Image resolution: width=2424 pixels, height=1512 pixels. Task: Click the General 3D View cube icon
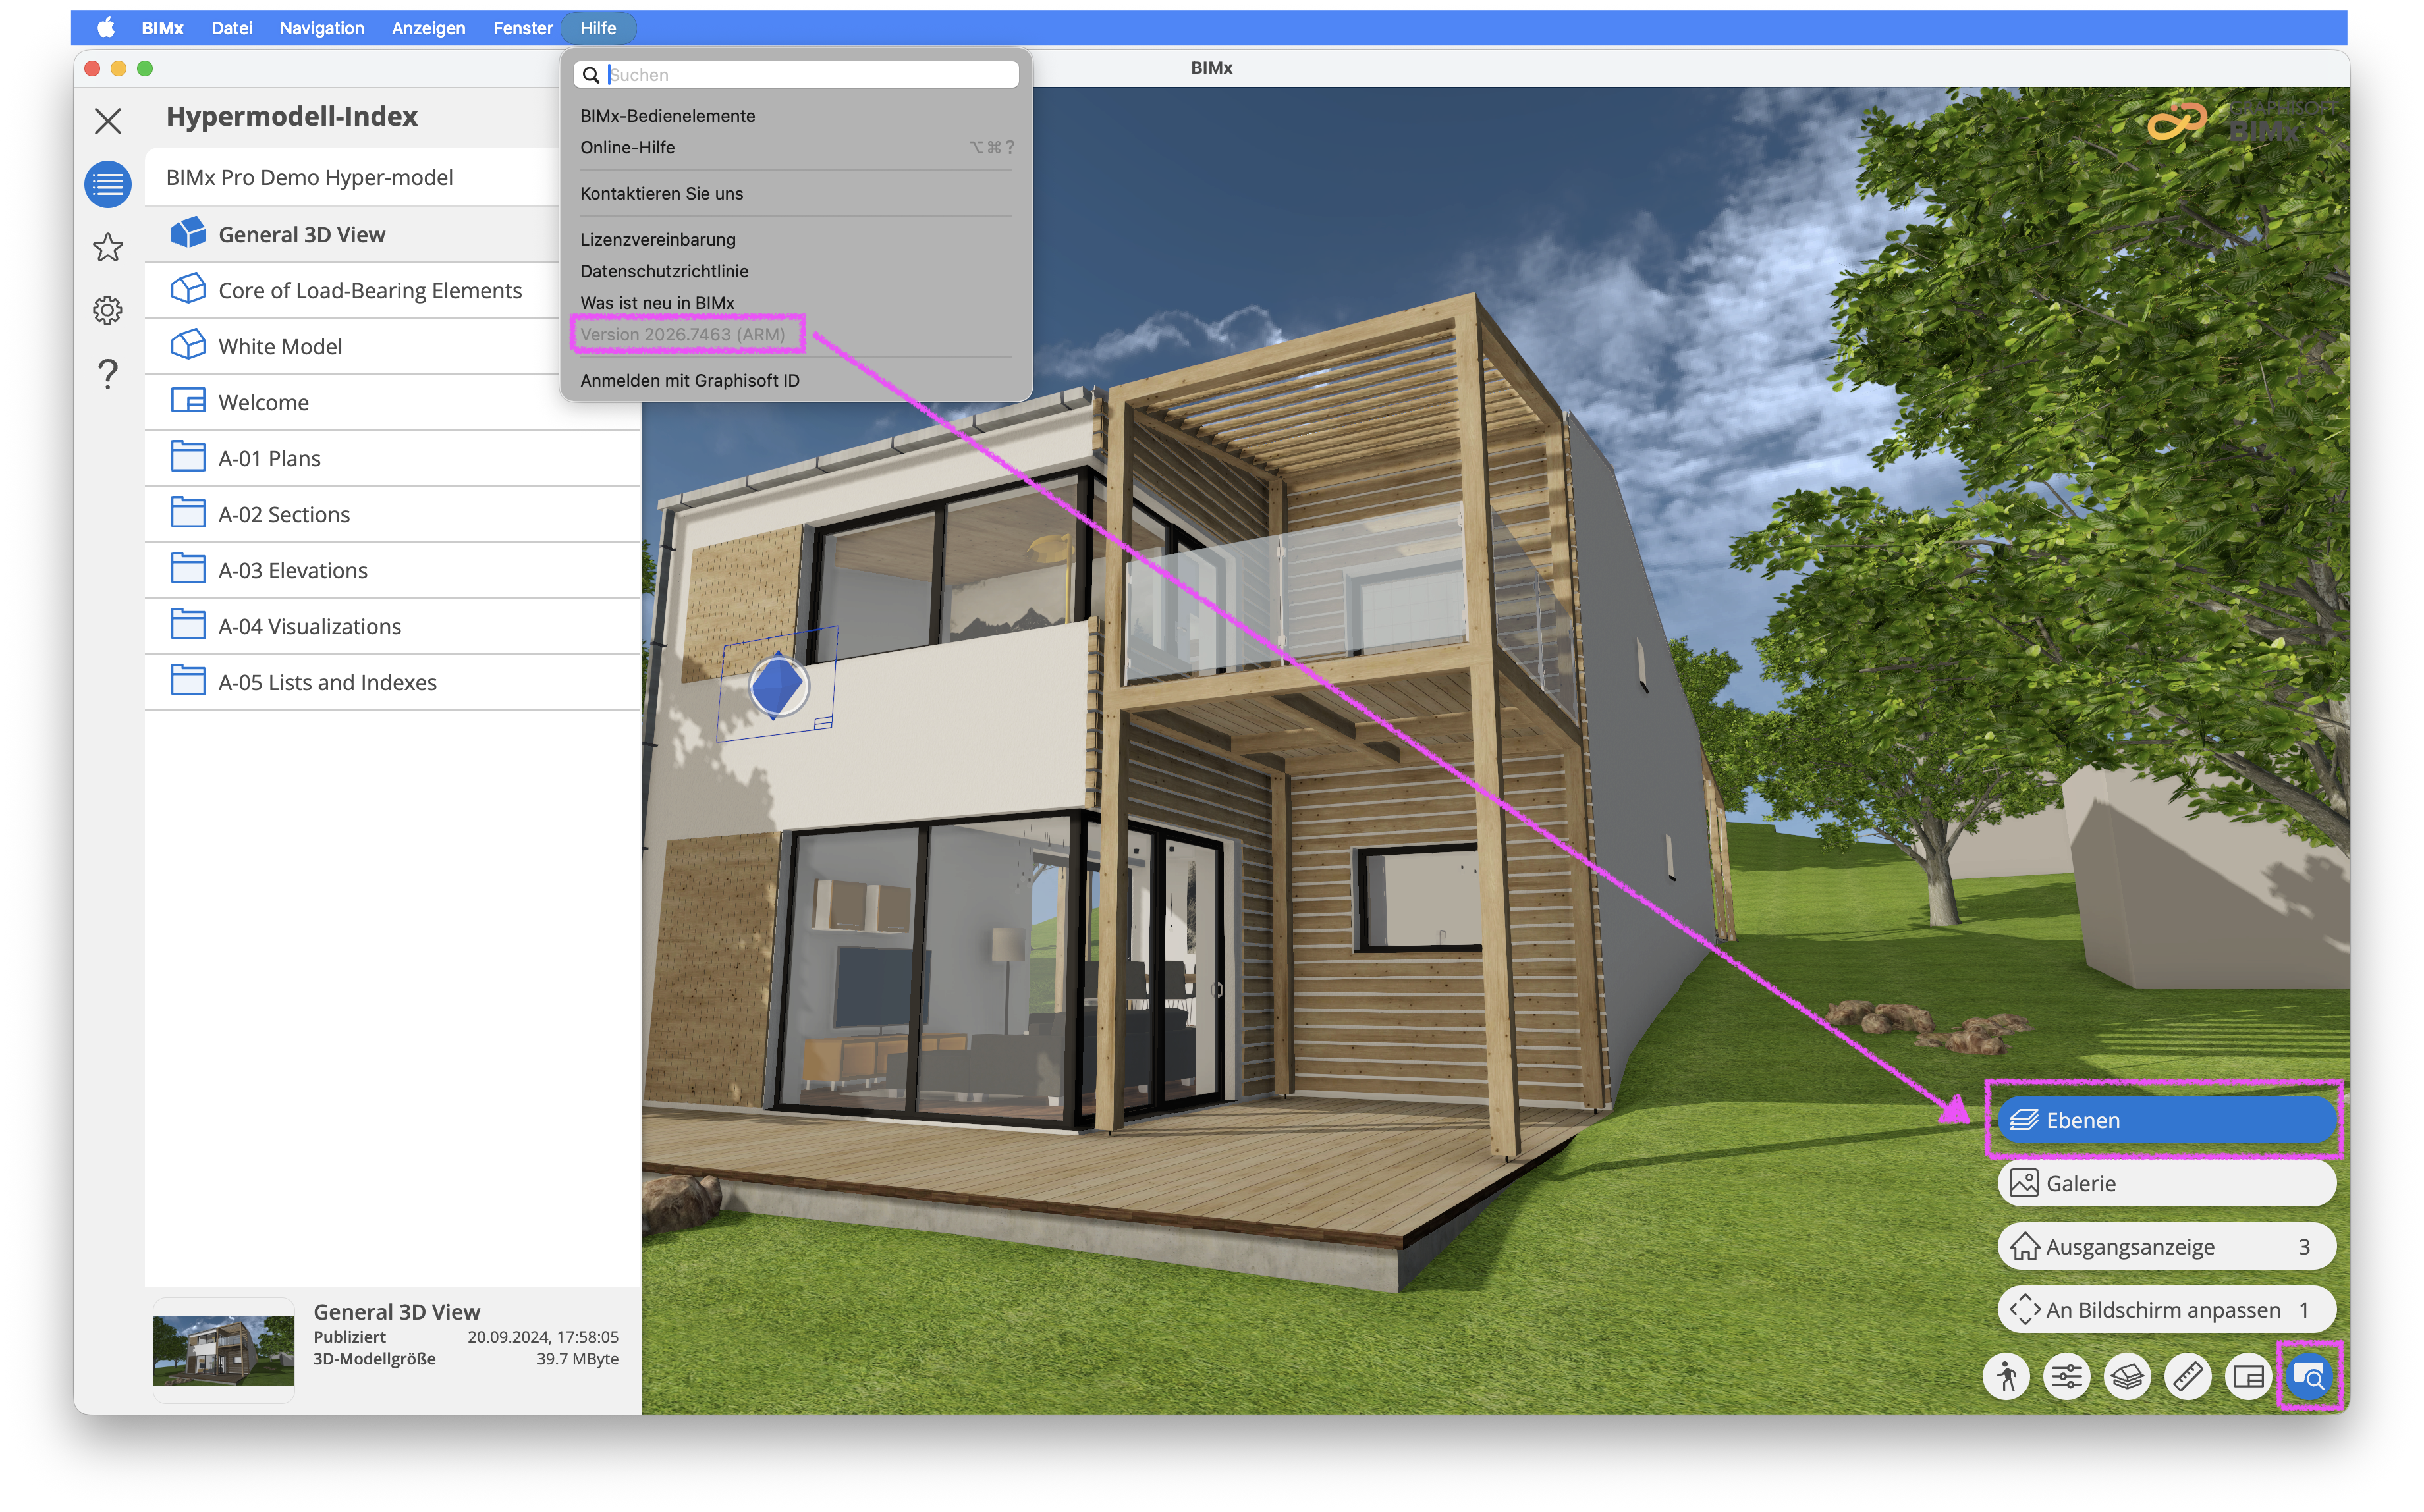(188, 233)
